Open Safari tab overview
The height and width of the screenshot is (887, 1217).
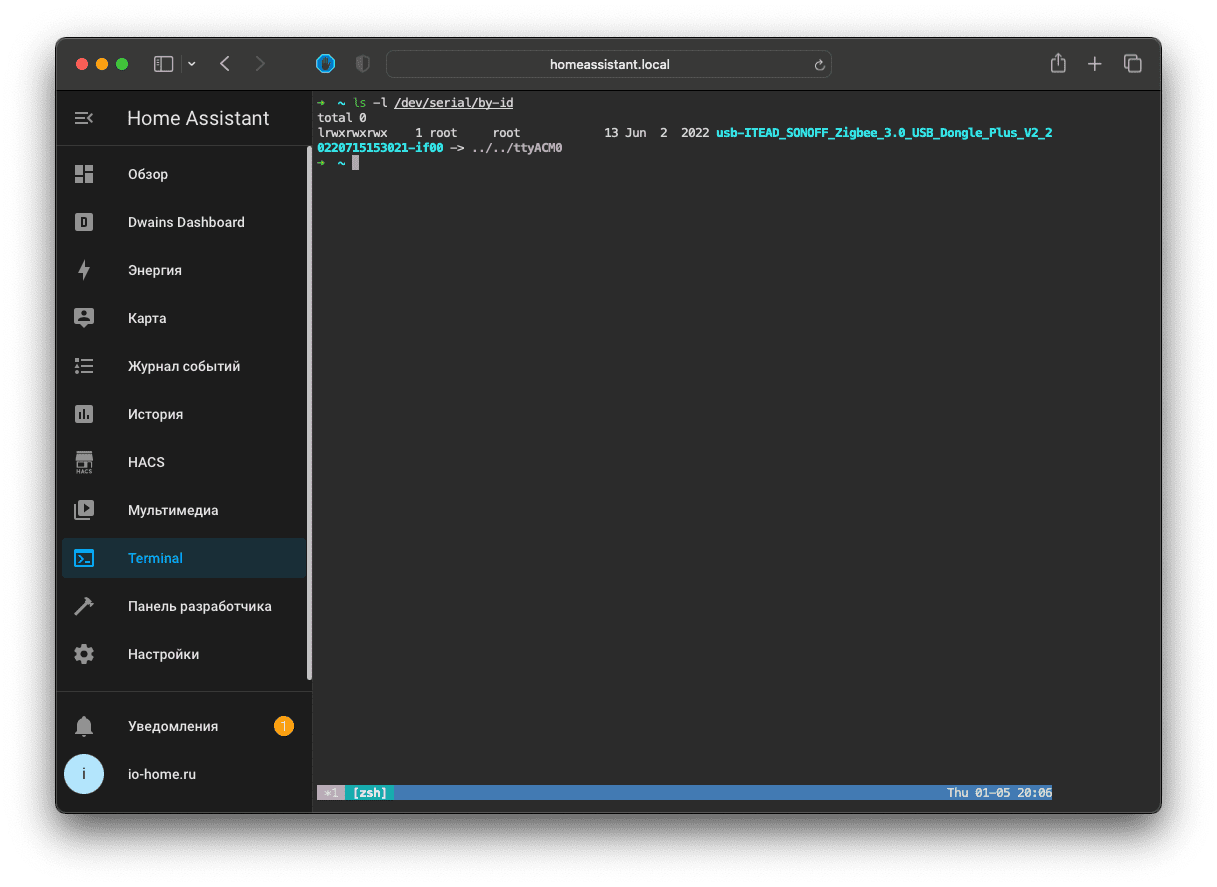click(1132, 64)
